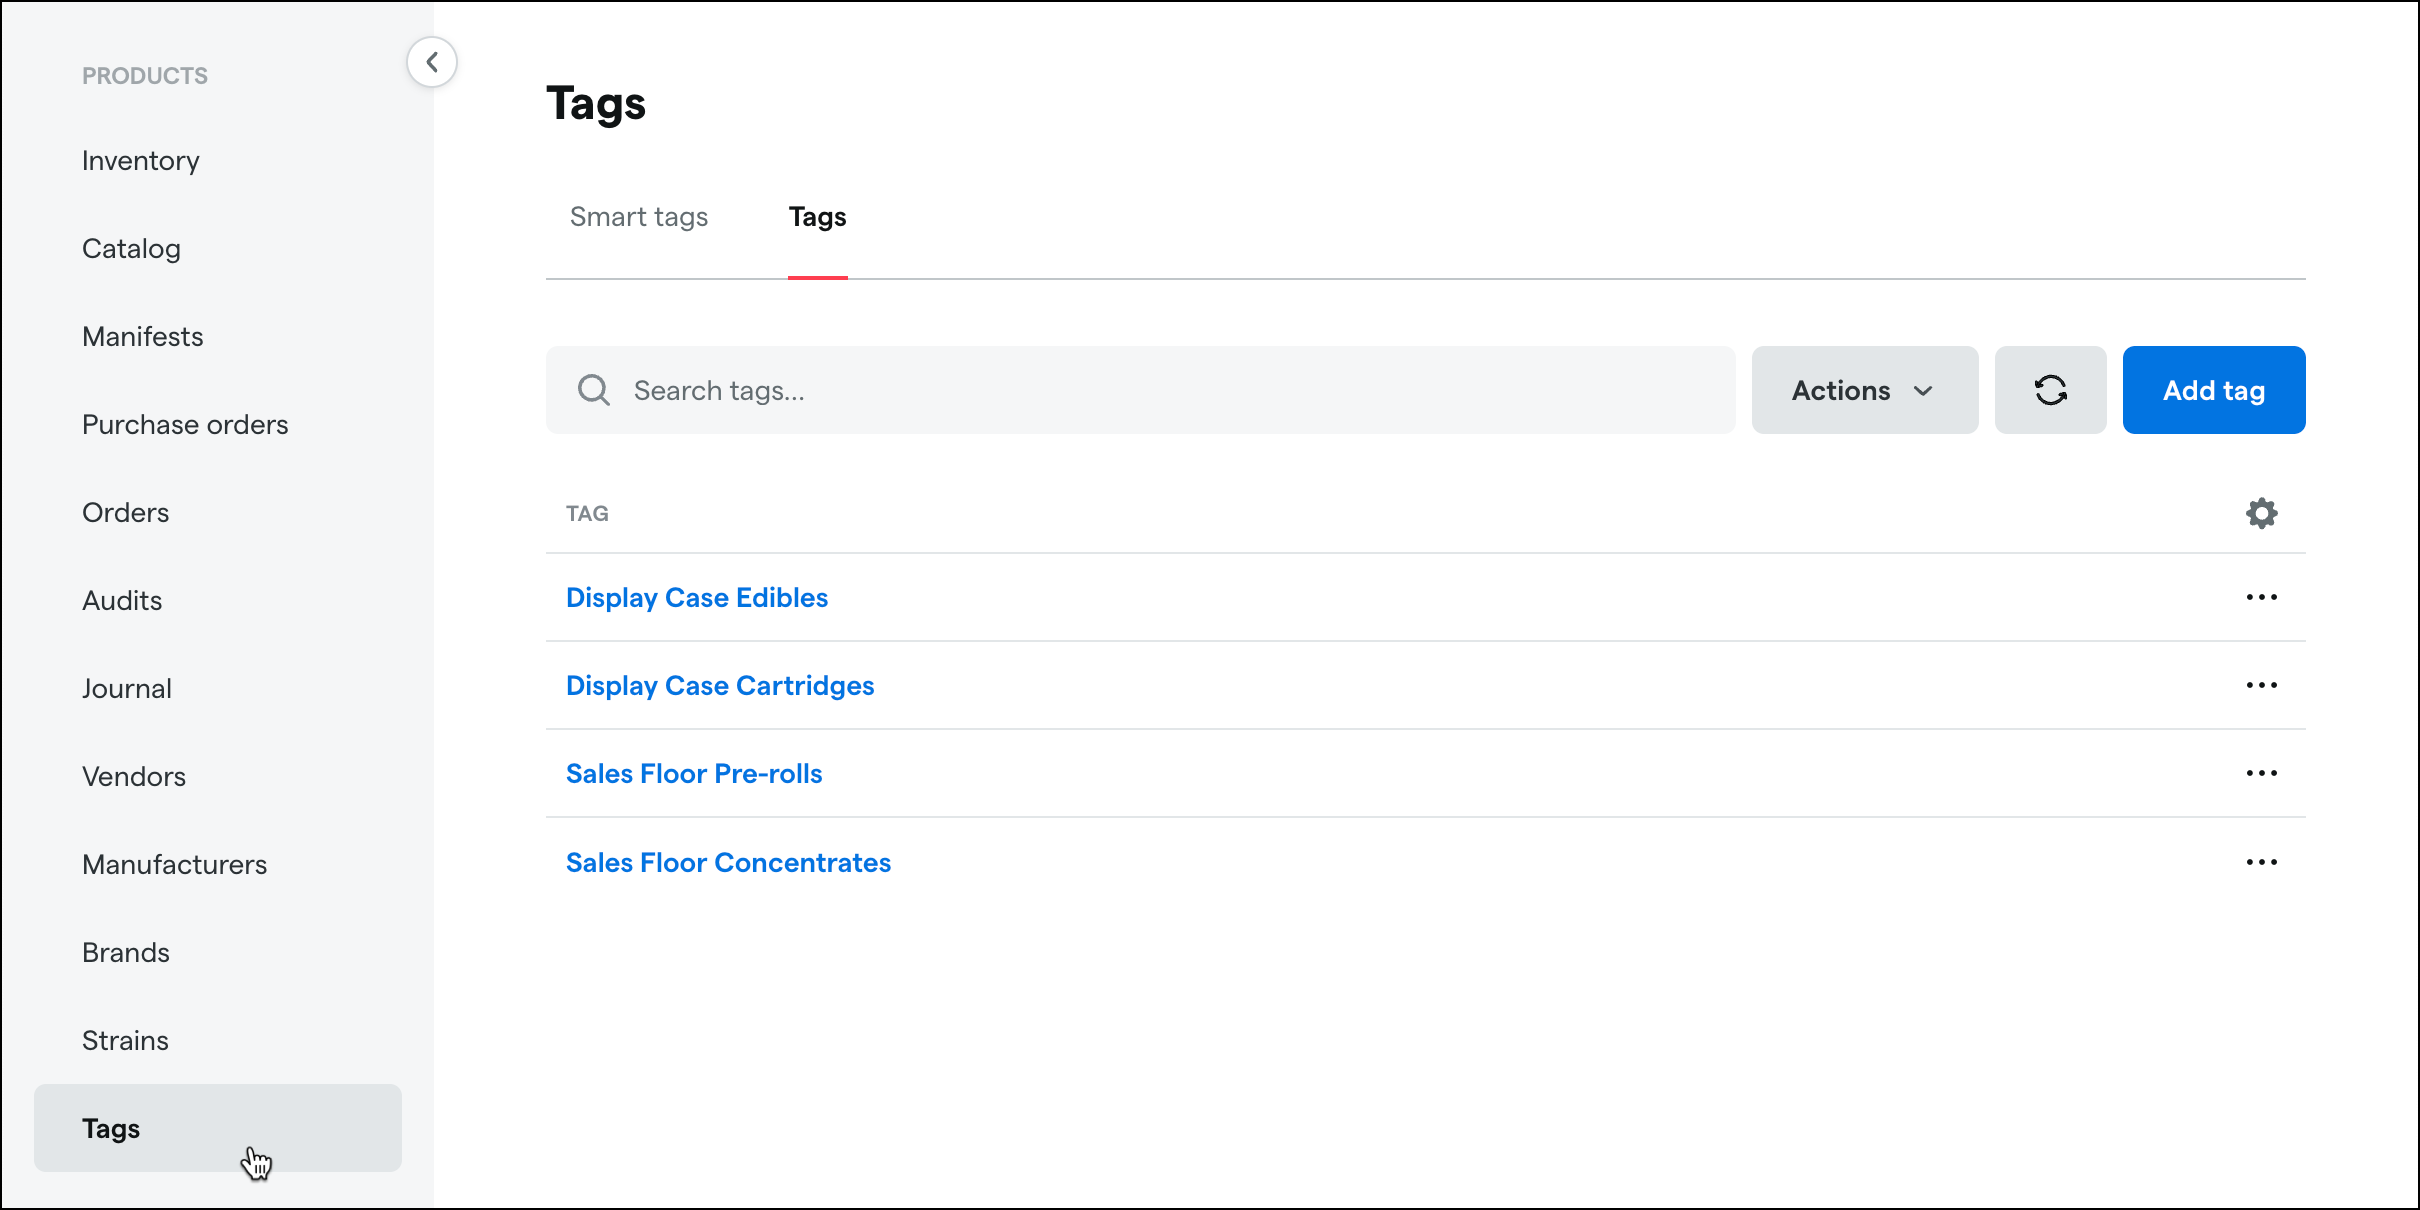2420x1210 pixels.
Task: Click the refresh tags icon button
Action: point(2050,390)
